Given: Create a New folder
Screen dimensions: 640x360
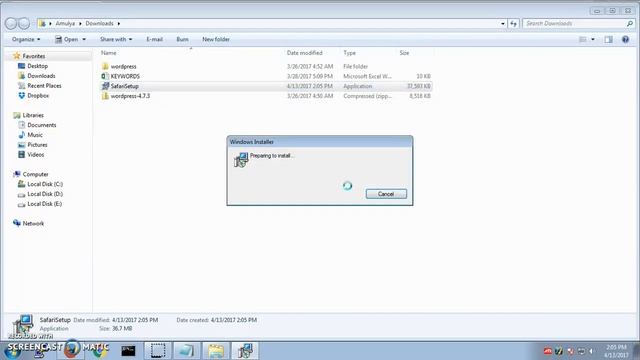Looking at the screenshot, I should (216, 39).
